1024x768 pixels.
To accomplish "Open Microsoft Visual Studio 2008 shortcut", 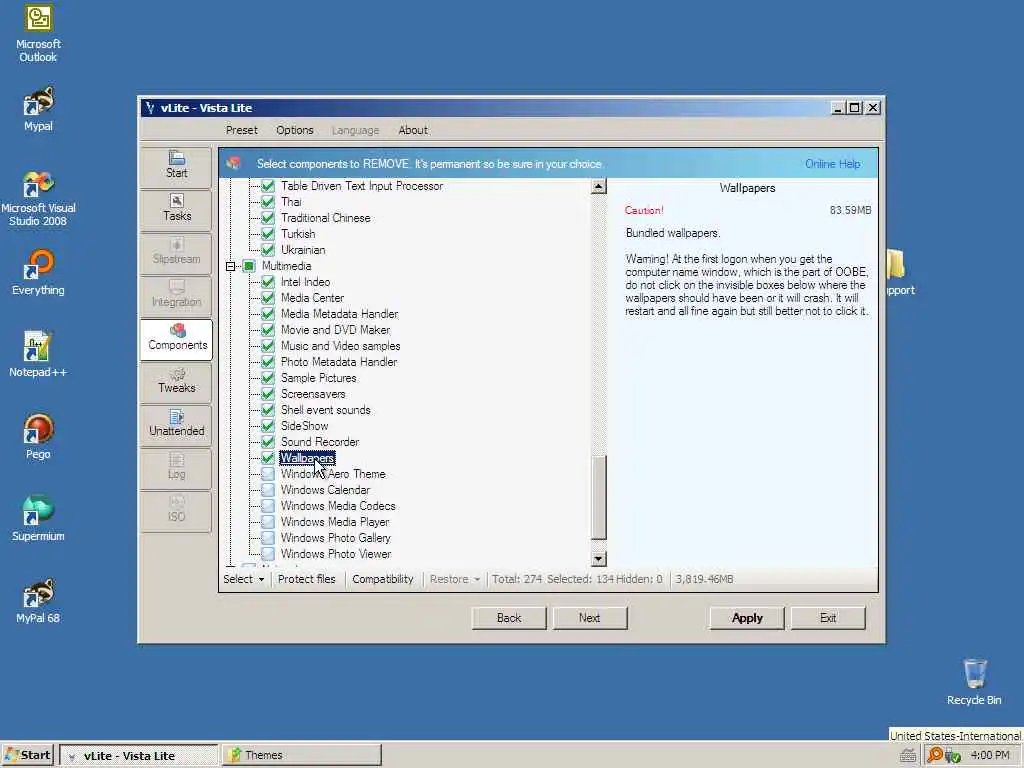I will [x=38, y=198].
